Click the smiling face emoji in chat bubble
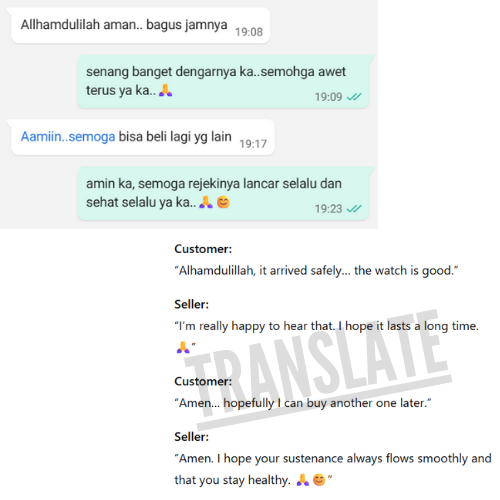The height and width of the screenshot is (500, 500). pyautogui.click(x=223, y=202)
